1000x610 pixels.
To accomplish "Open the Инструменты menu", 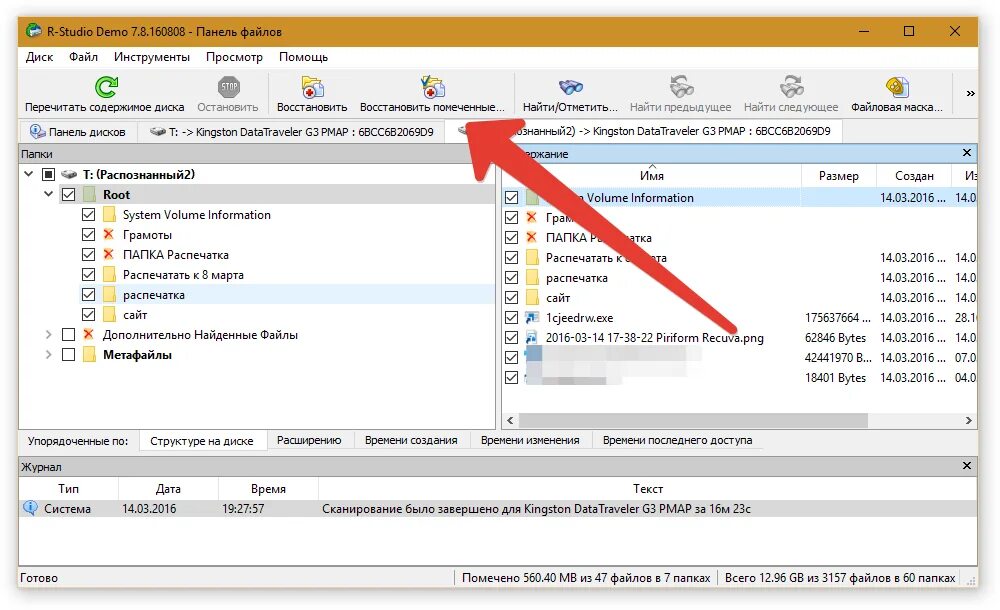I will pos(152,57).
